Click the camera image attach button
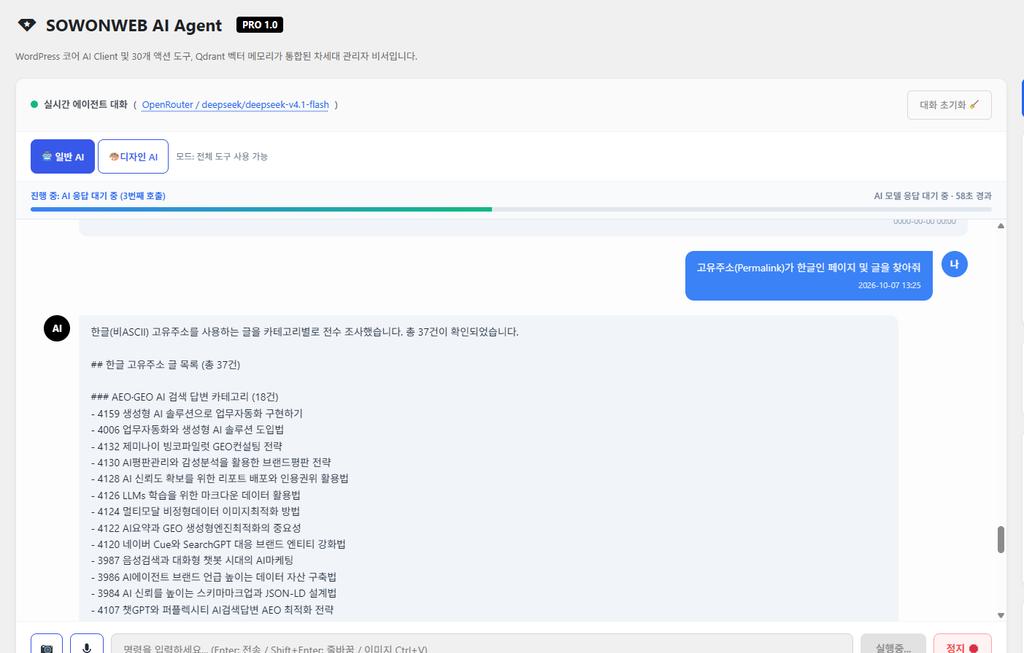 46,645
